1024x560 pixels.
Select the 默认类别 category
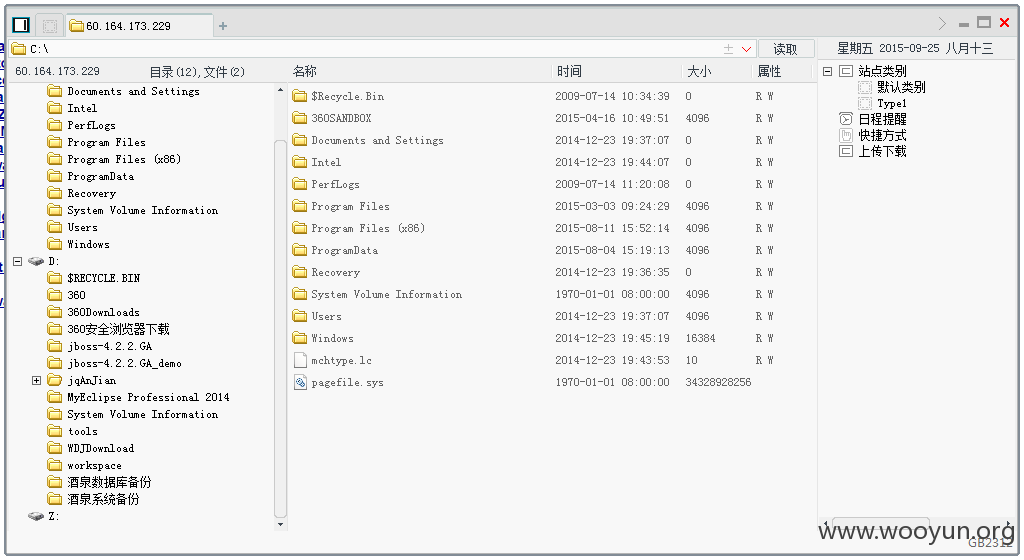pyautogui.click(x=901, y=87)
